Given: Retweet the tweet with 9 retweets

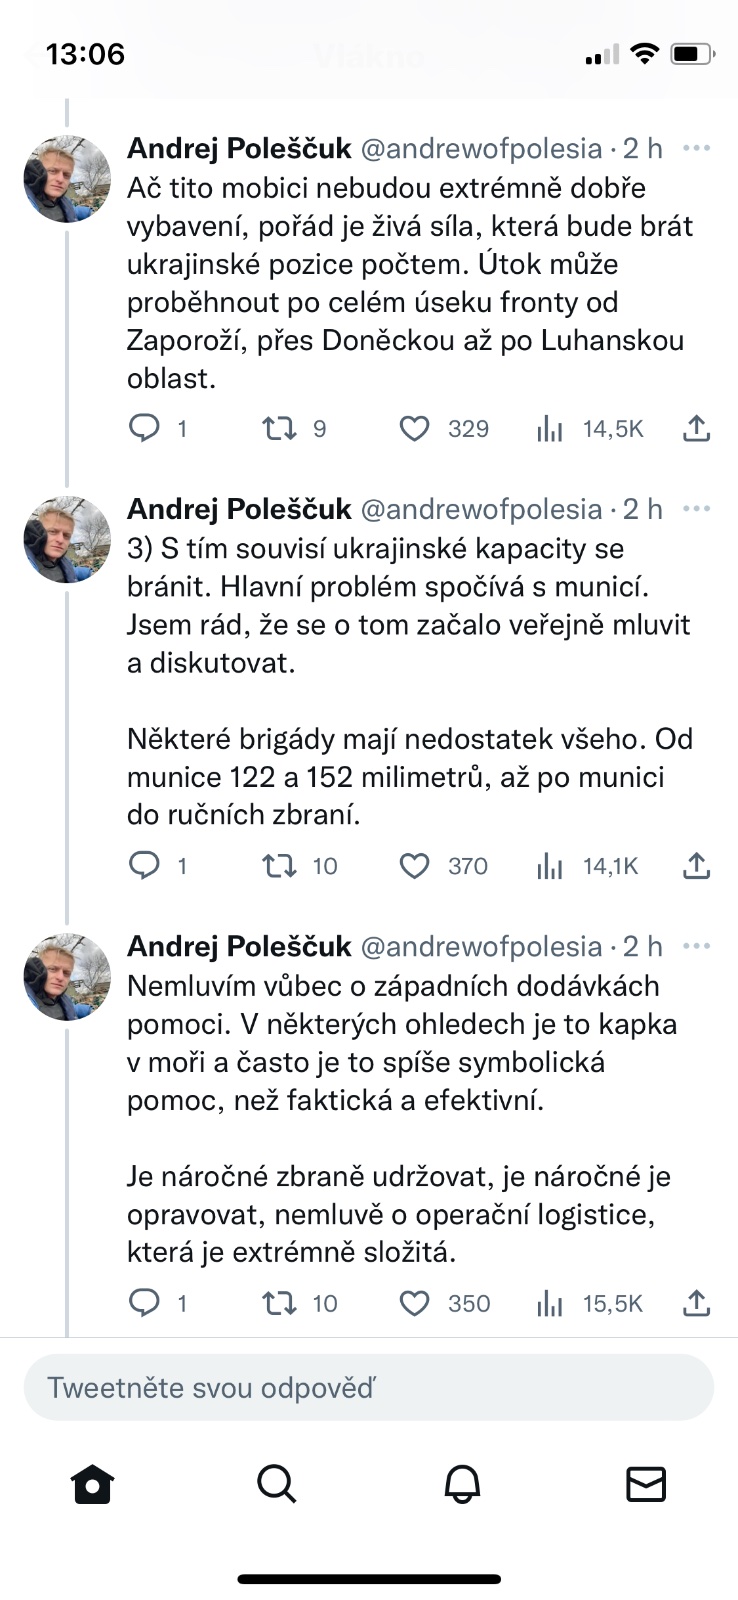Looking at the screenshot, I should pyautogui.click(x=279, y=429).
